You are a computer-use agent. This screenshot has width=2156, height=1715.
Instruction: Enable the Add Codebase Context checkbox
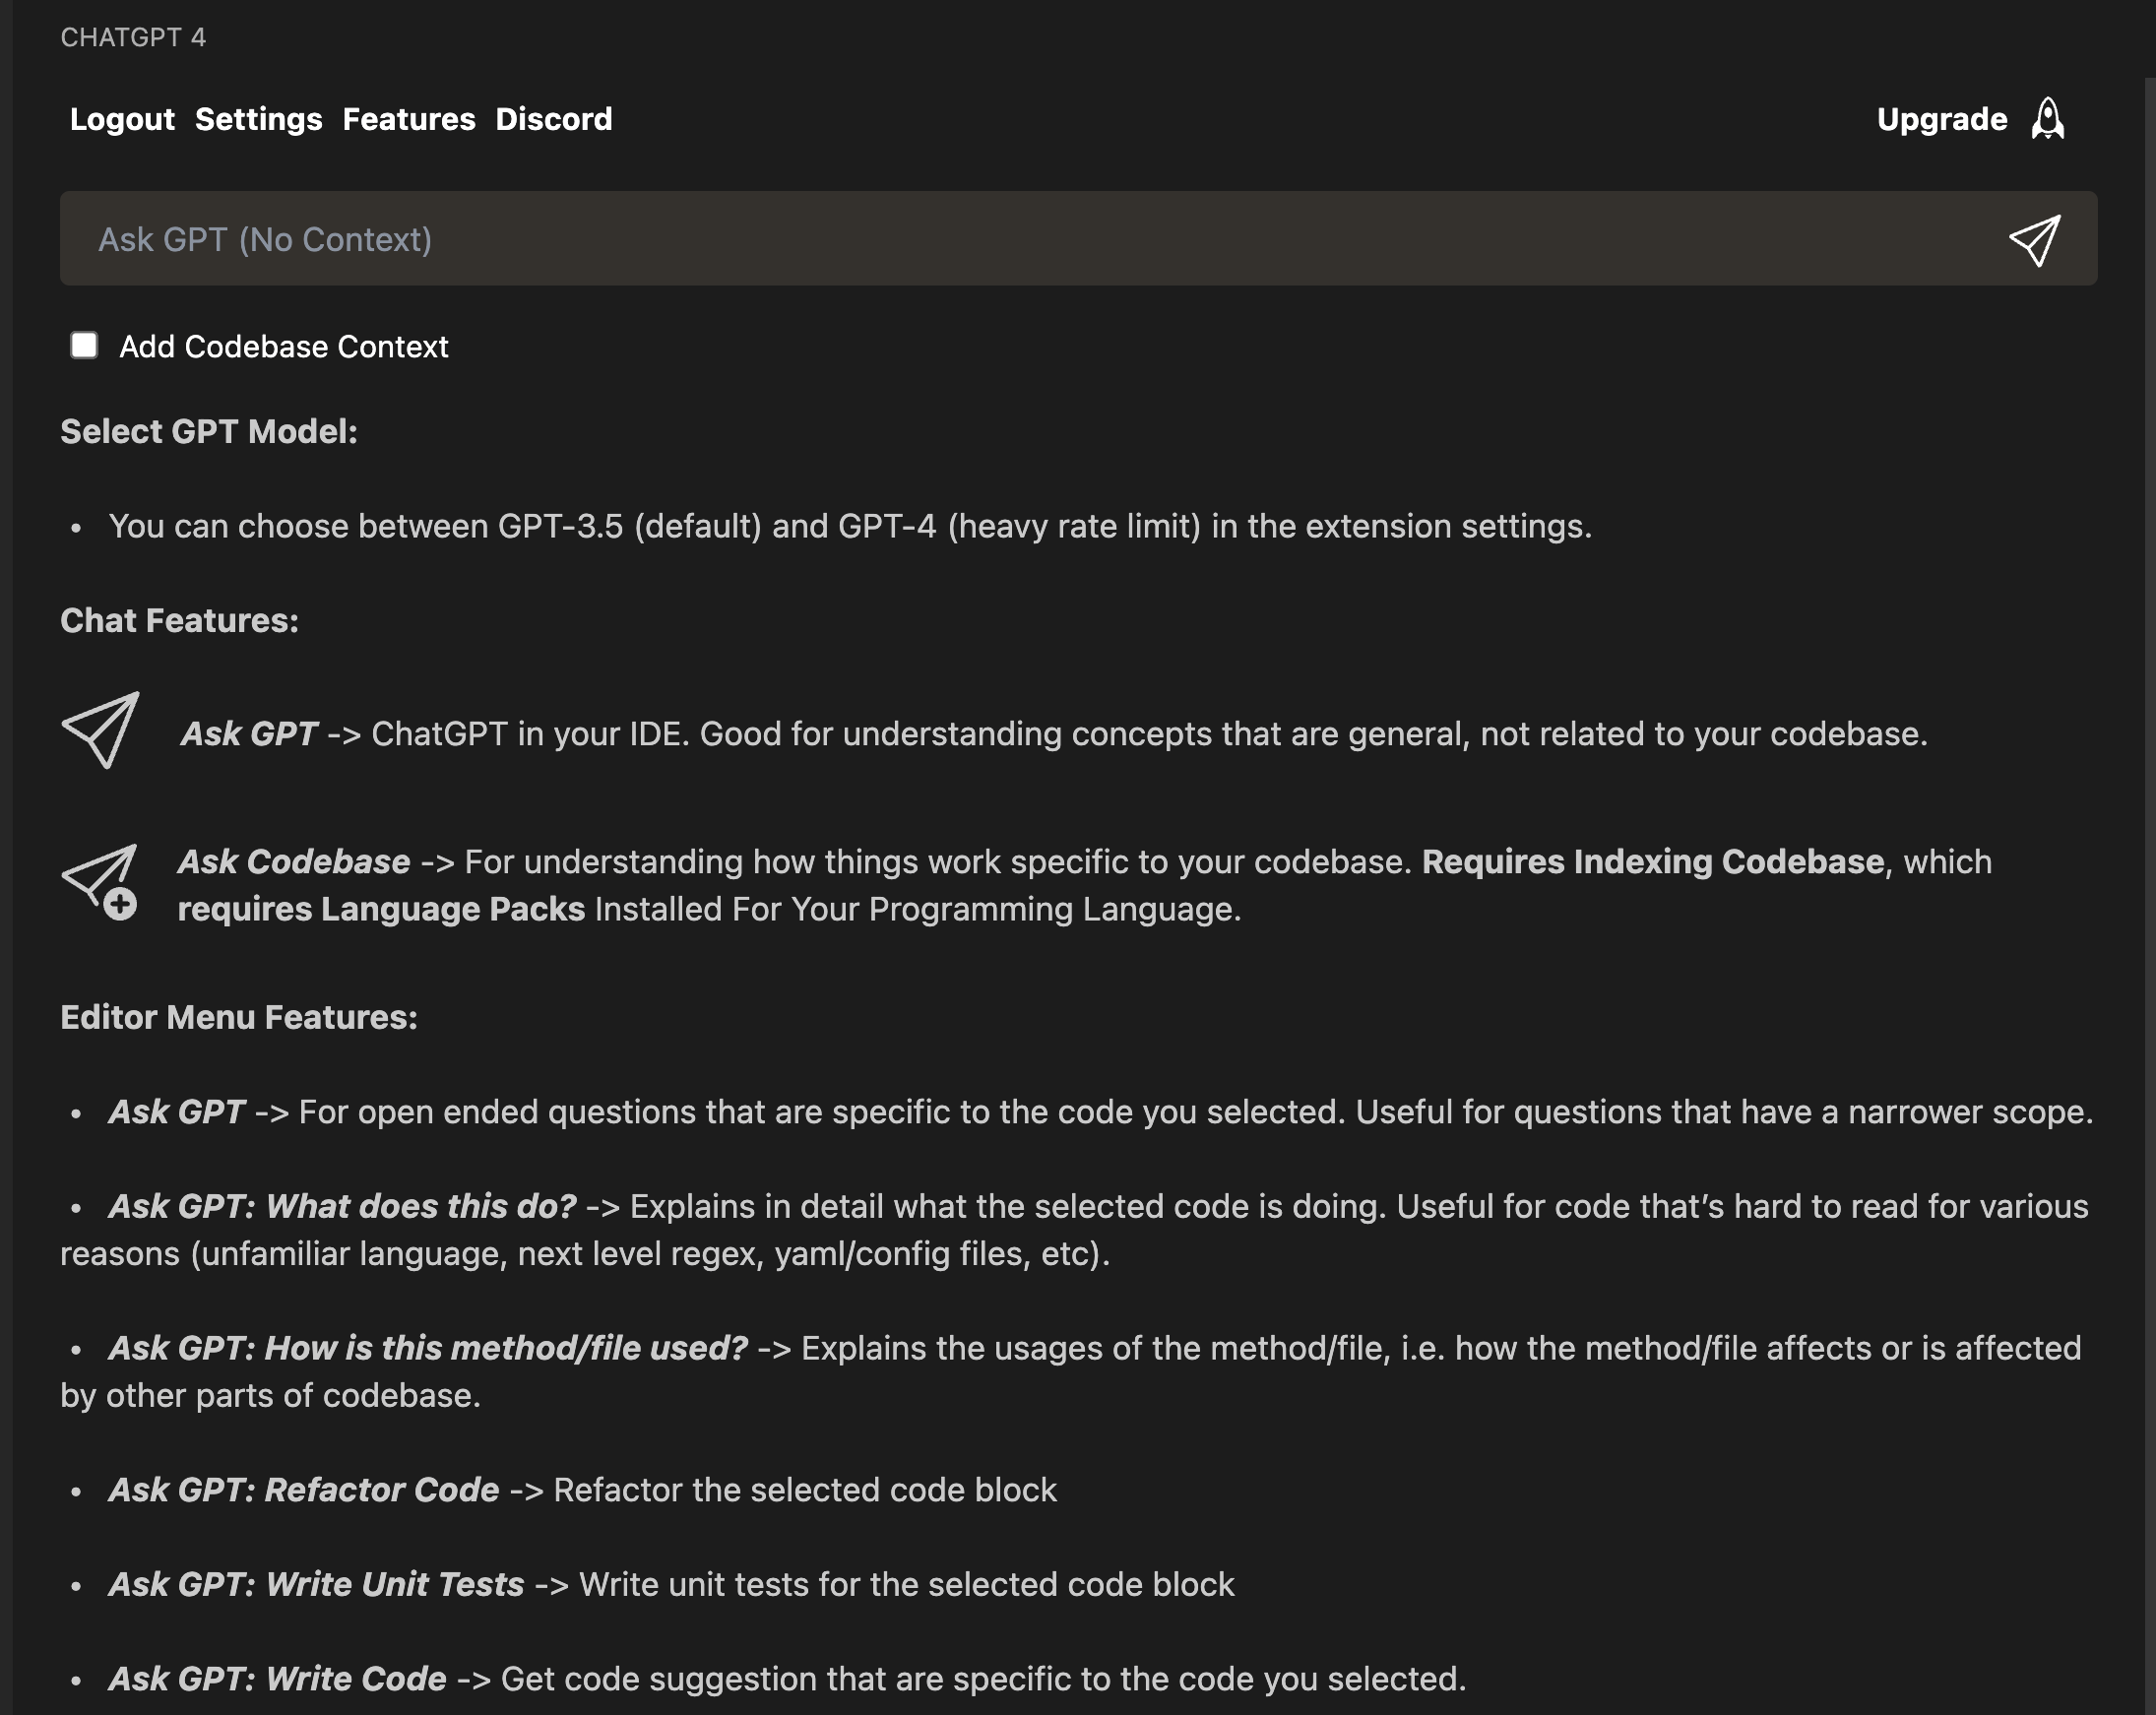click(x=84, y=346)
